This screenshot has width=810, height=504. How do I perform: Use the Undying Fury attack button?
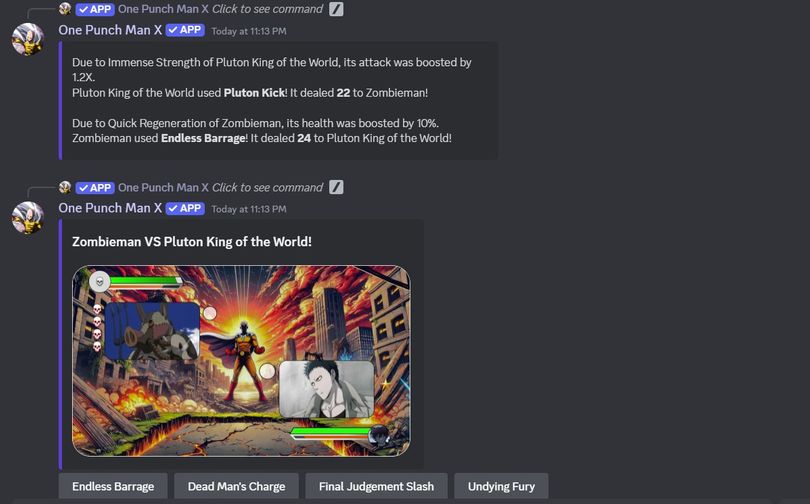tap(501, 486)
